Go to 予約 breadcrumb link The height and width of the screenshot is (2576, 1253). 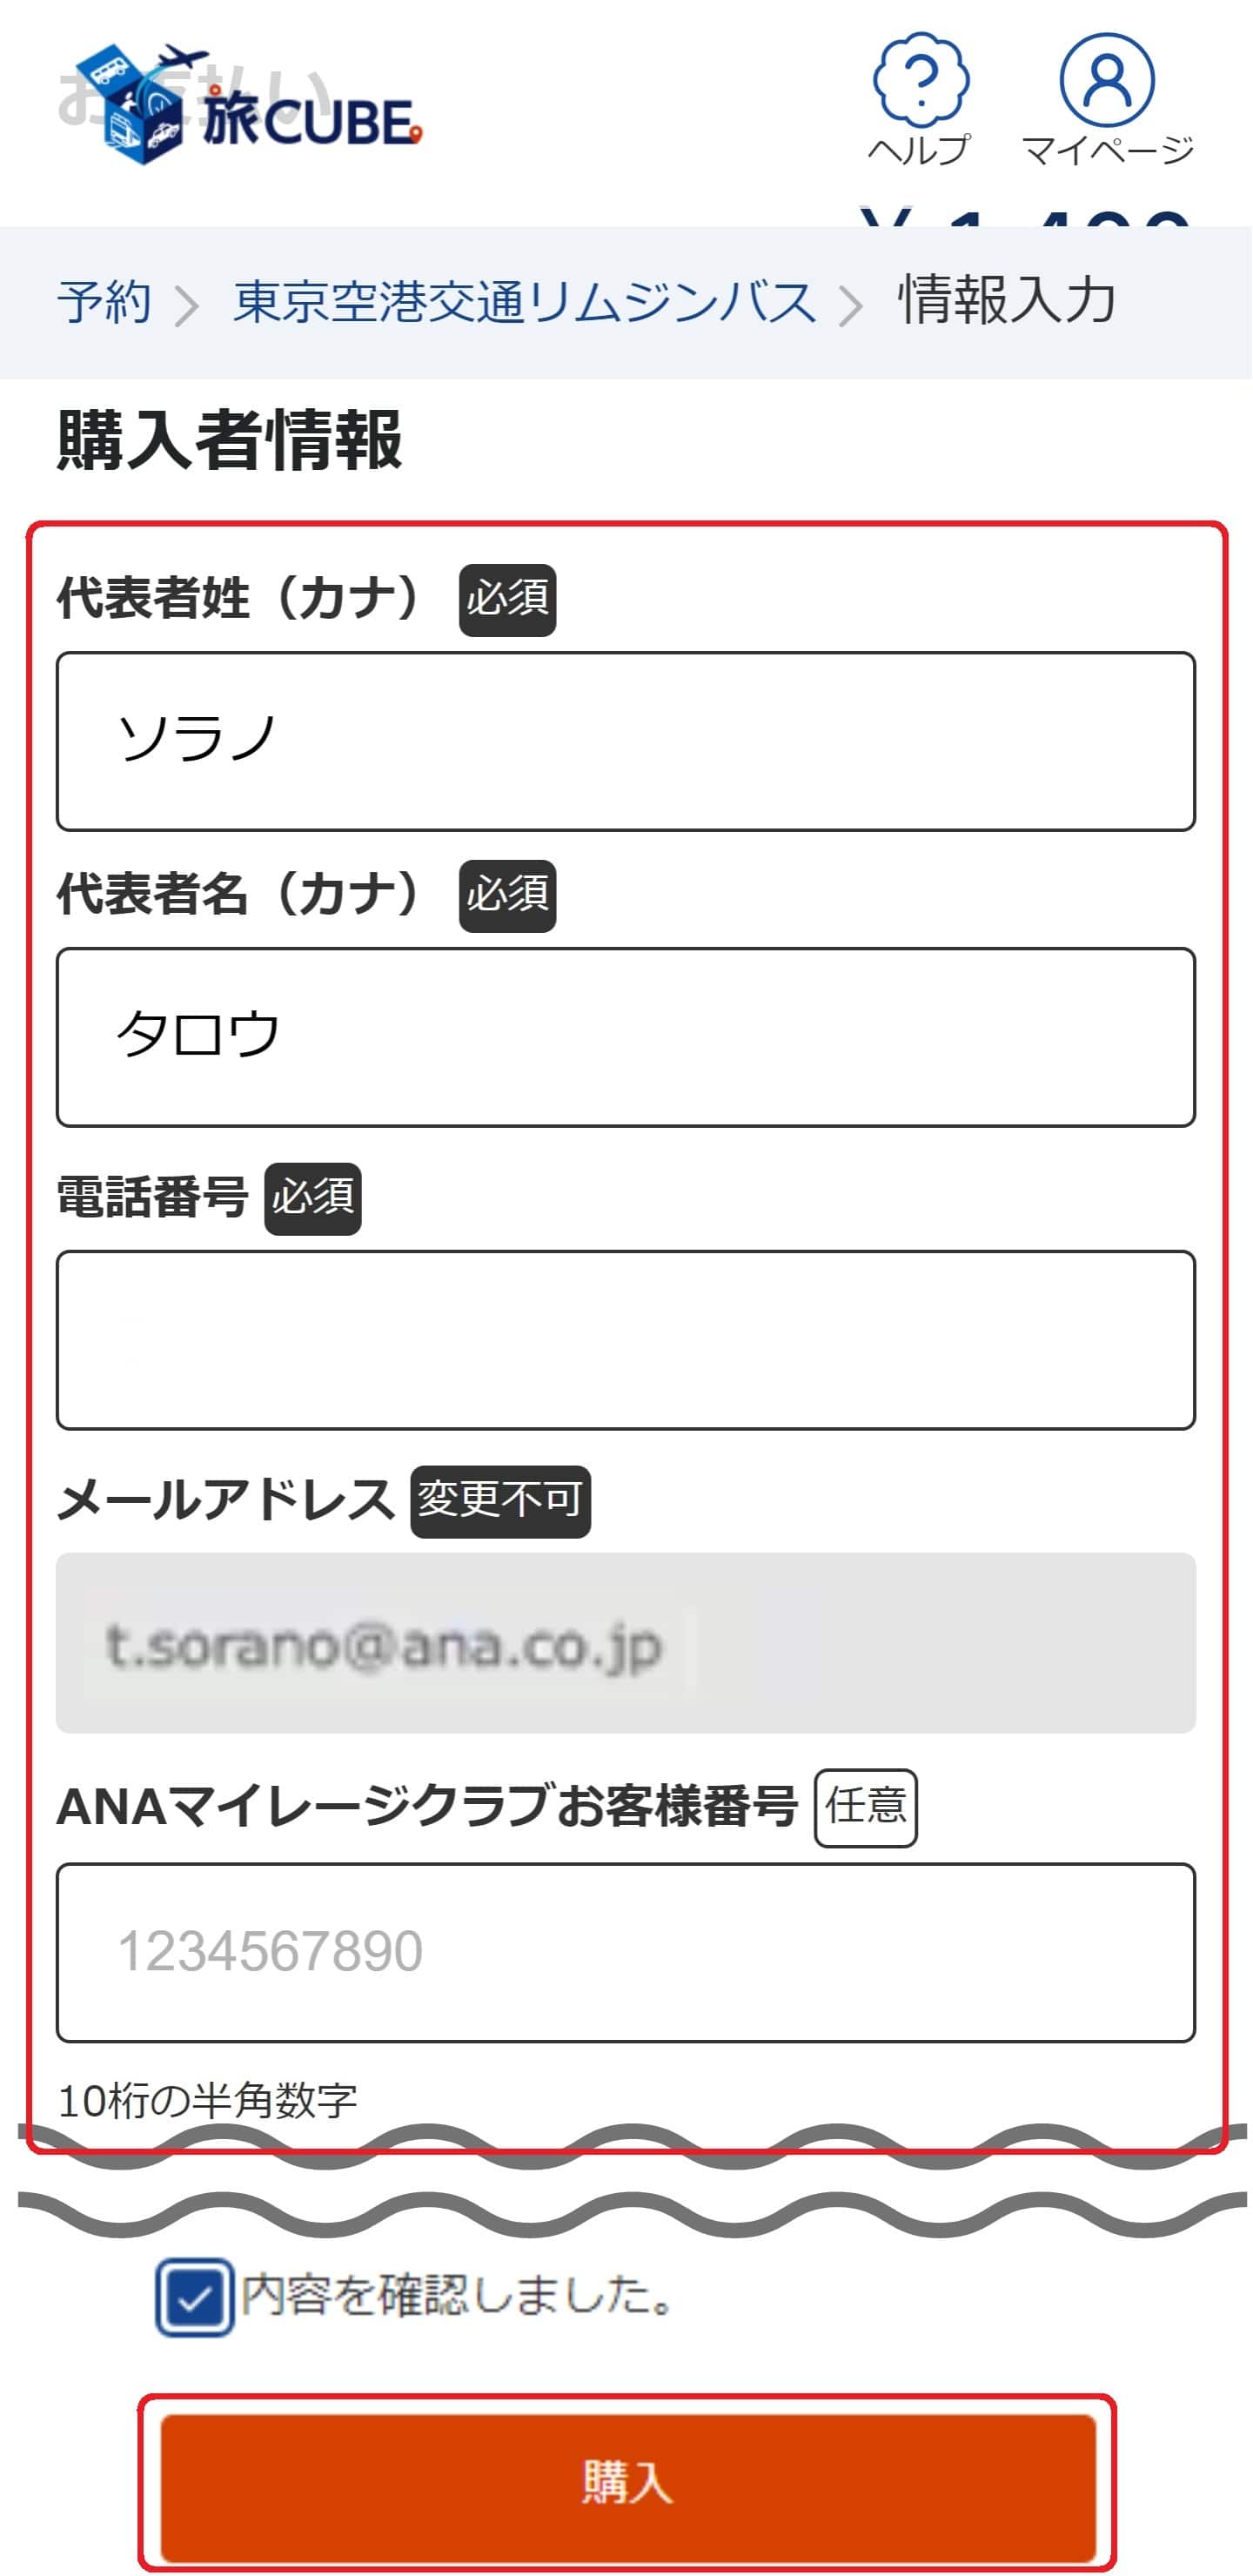[x=104, y=302]
